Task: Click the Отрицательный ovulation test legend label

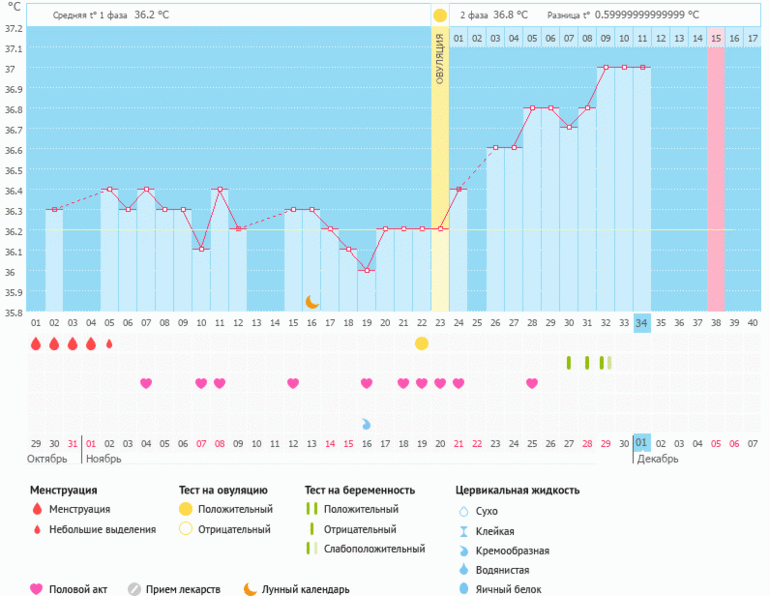Action: 235,529
